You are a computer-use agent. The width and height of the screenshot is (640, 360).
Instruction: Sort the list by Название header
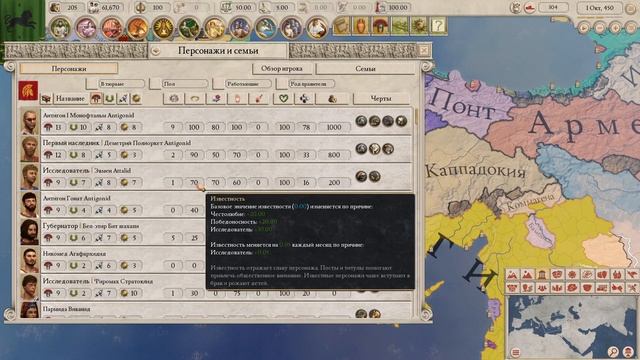tap(70, 98)
